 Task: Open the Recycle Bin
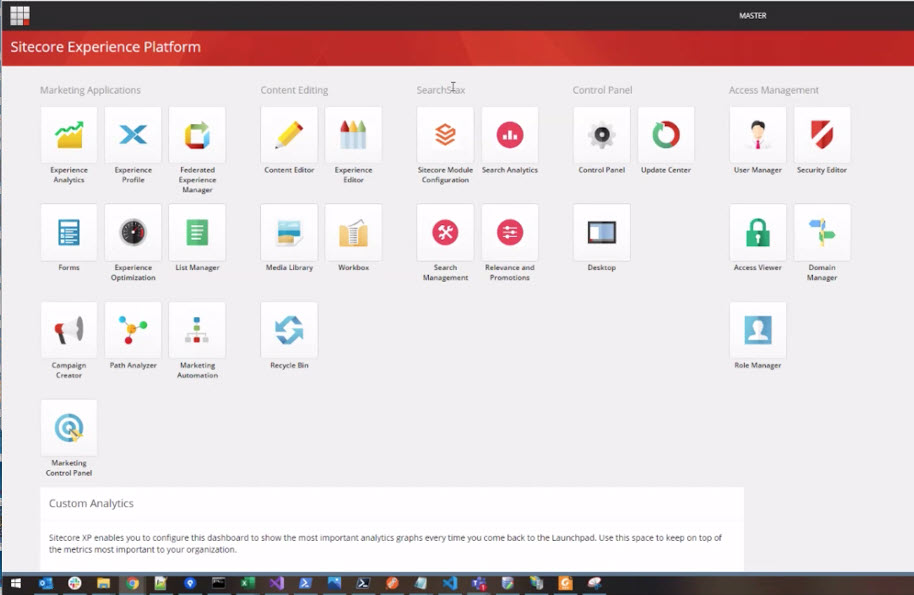(x=289, y=330)
